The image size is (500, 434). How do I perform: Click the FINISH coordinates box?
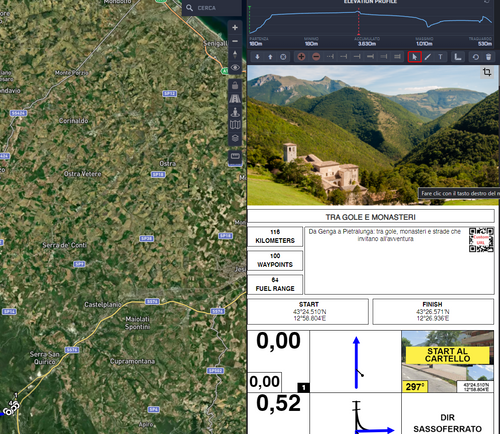pos(433,311)
